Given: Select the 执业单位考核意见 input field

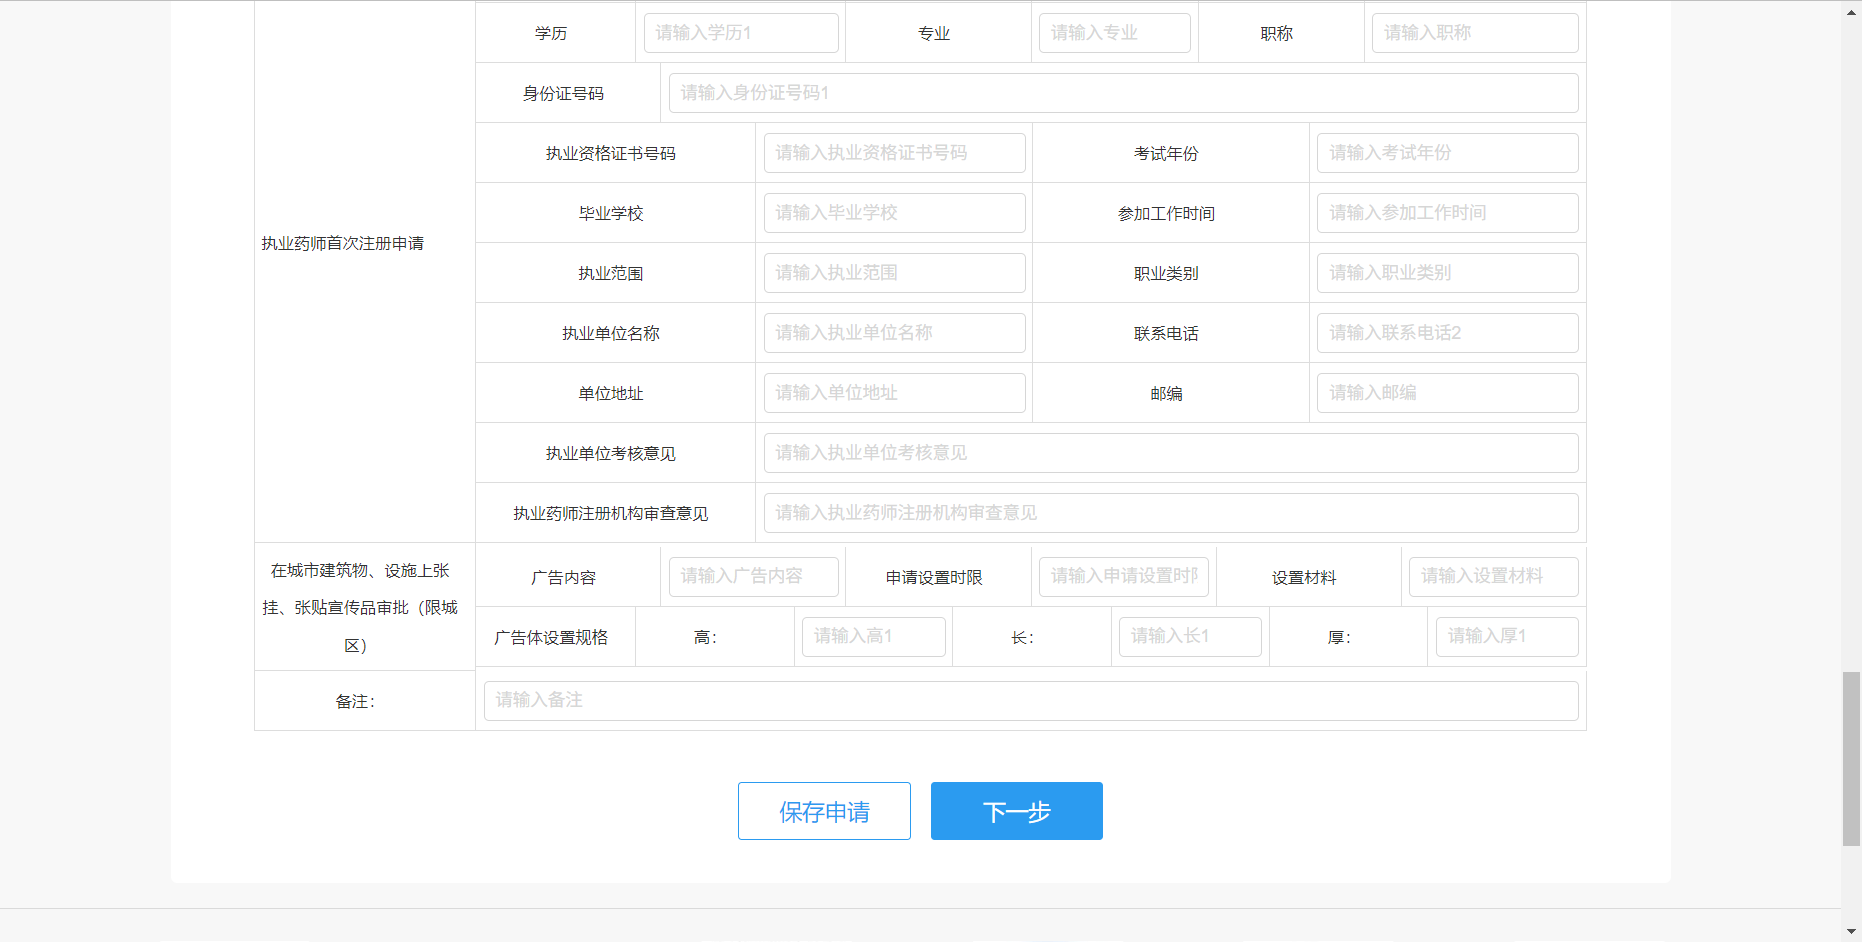Looking at the screenshot, I should 1170,453.
